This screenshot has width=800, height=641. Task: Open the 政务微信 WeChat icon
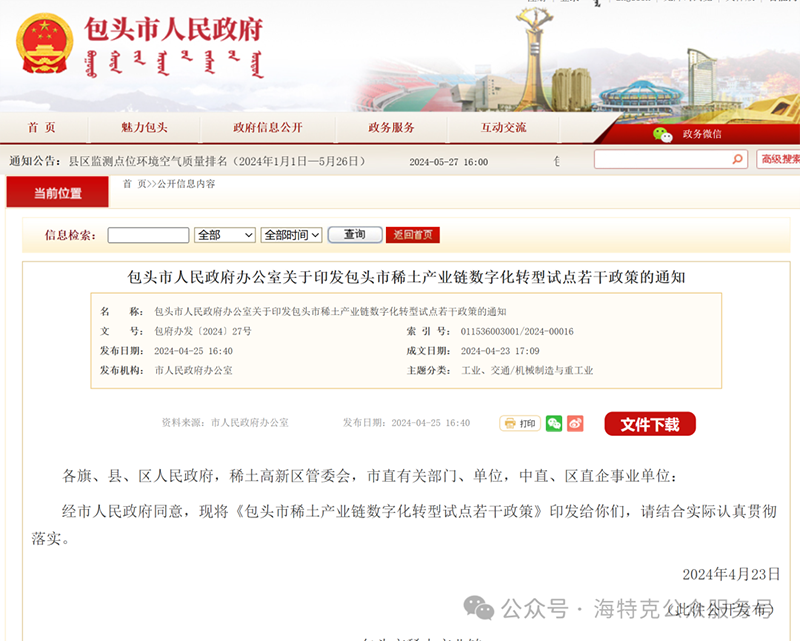(x=662, y=134)
